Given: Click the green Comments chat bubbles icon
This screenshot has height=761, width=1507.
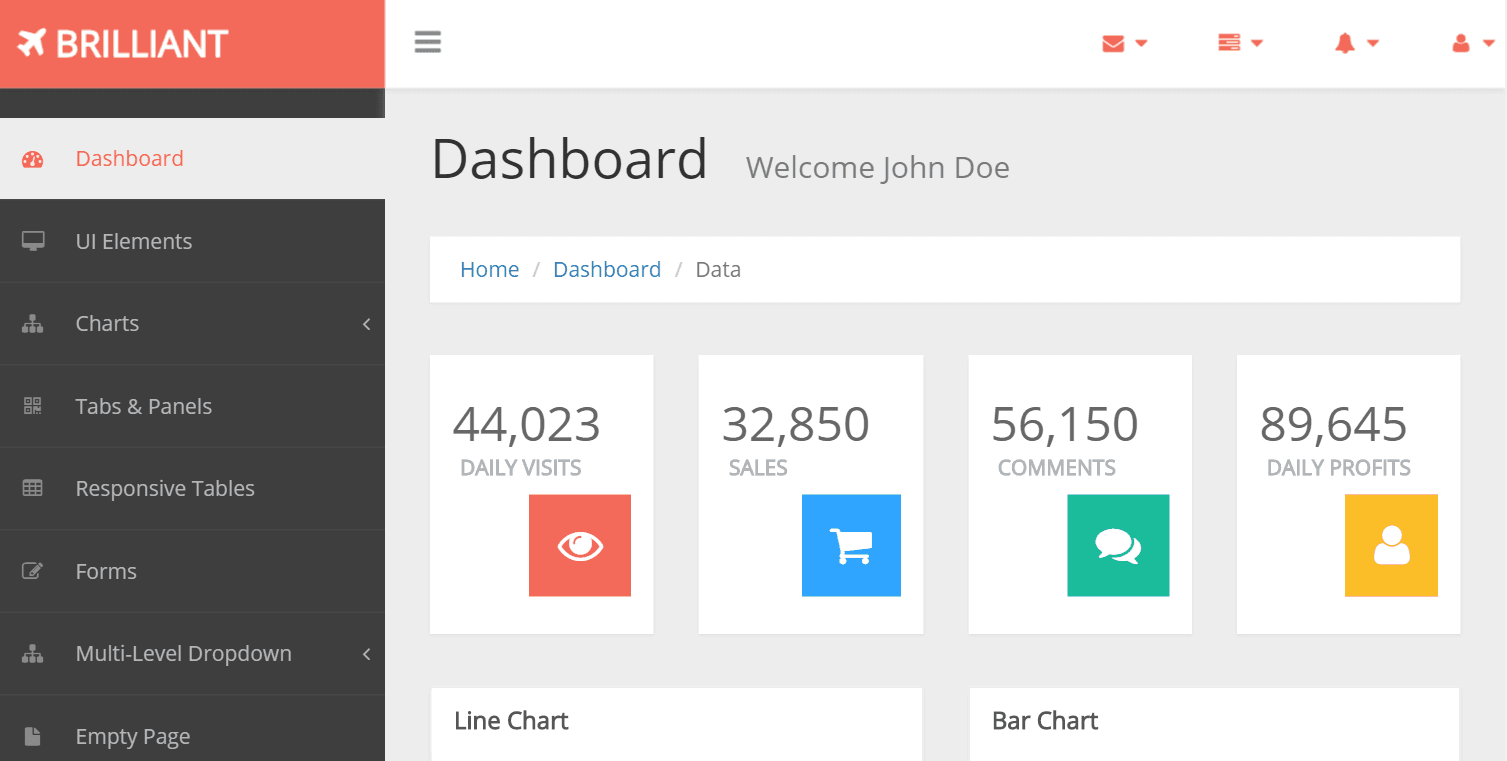Looking at the screenshot, I should [x=1118, y=546].
